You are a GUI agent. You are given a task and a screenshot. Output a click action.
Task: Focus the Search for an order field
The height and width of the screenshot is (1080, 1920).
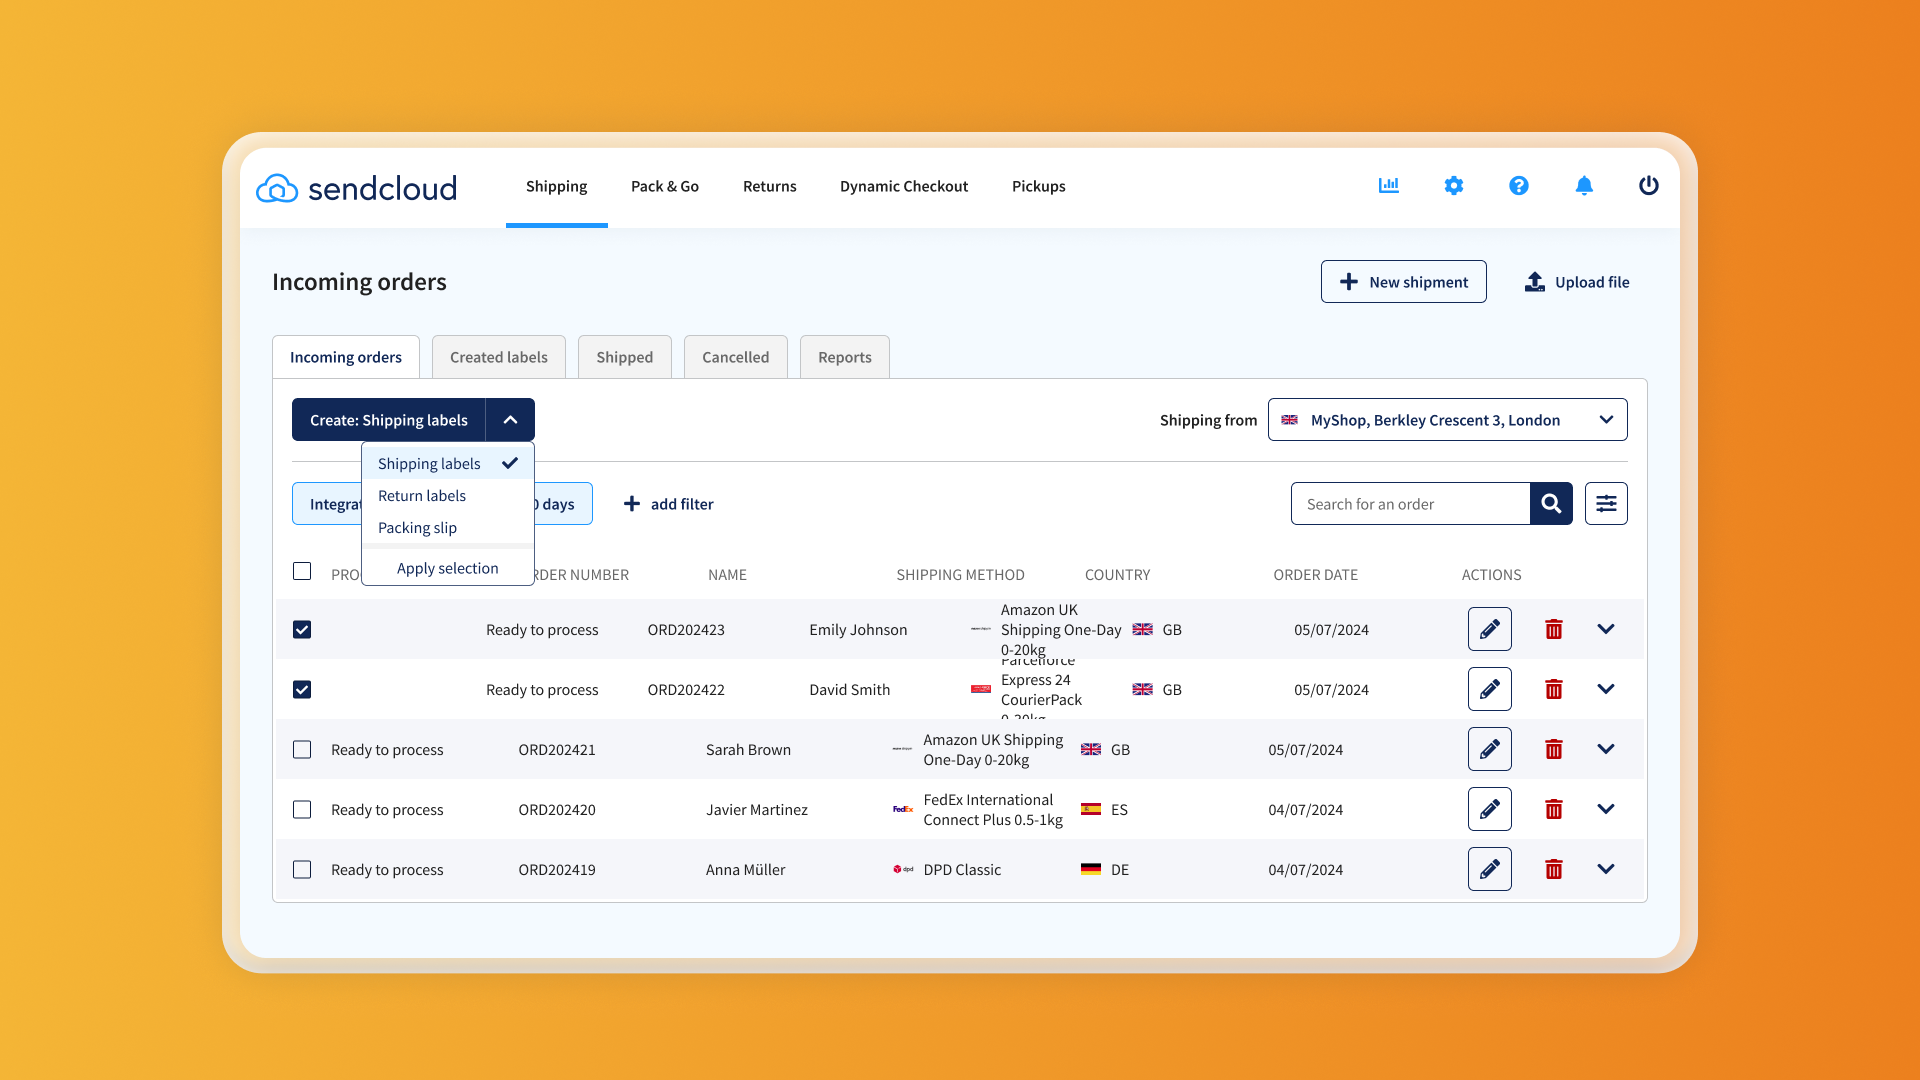tap(1411, 504)
